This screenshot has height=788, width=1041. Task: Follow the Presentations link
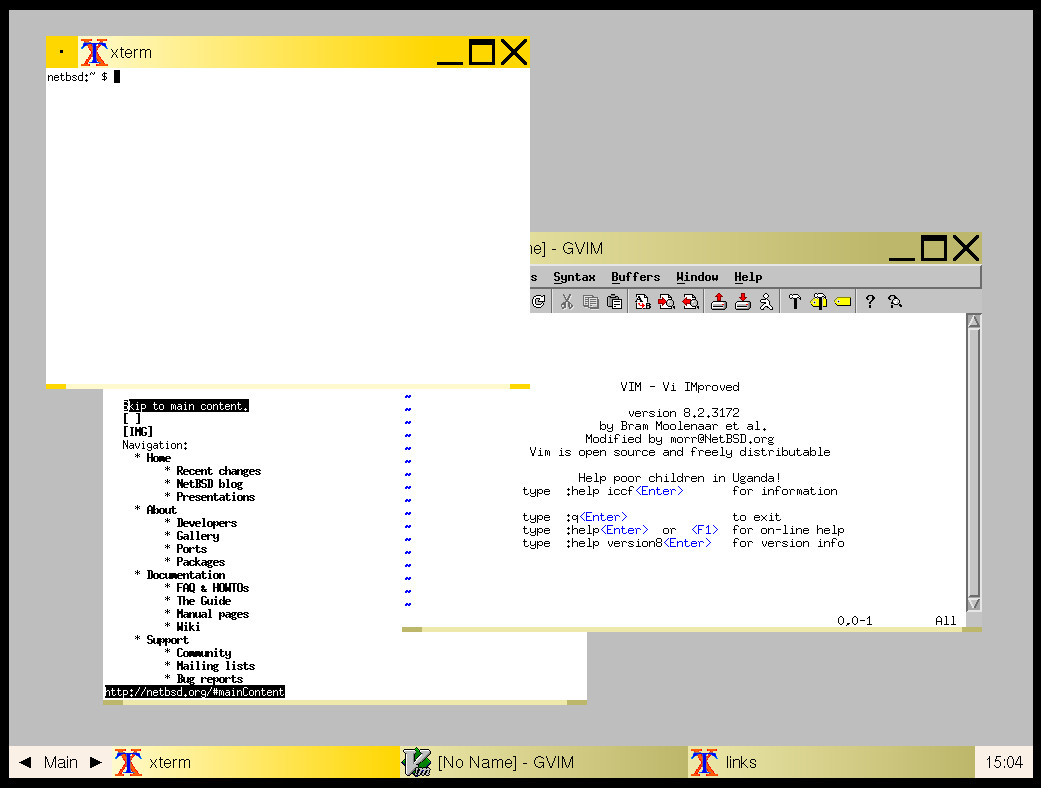click(216, 497)
